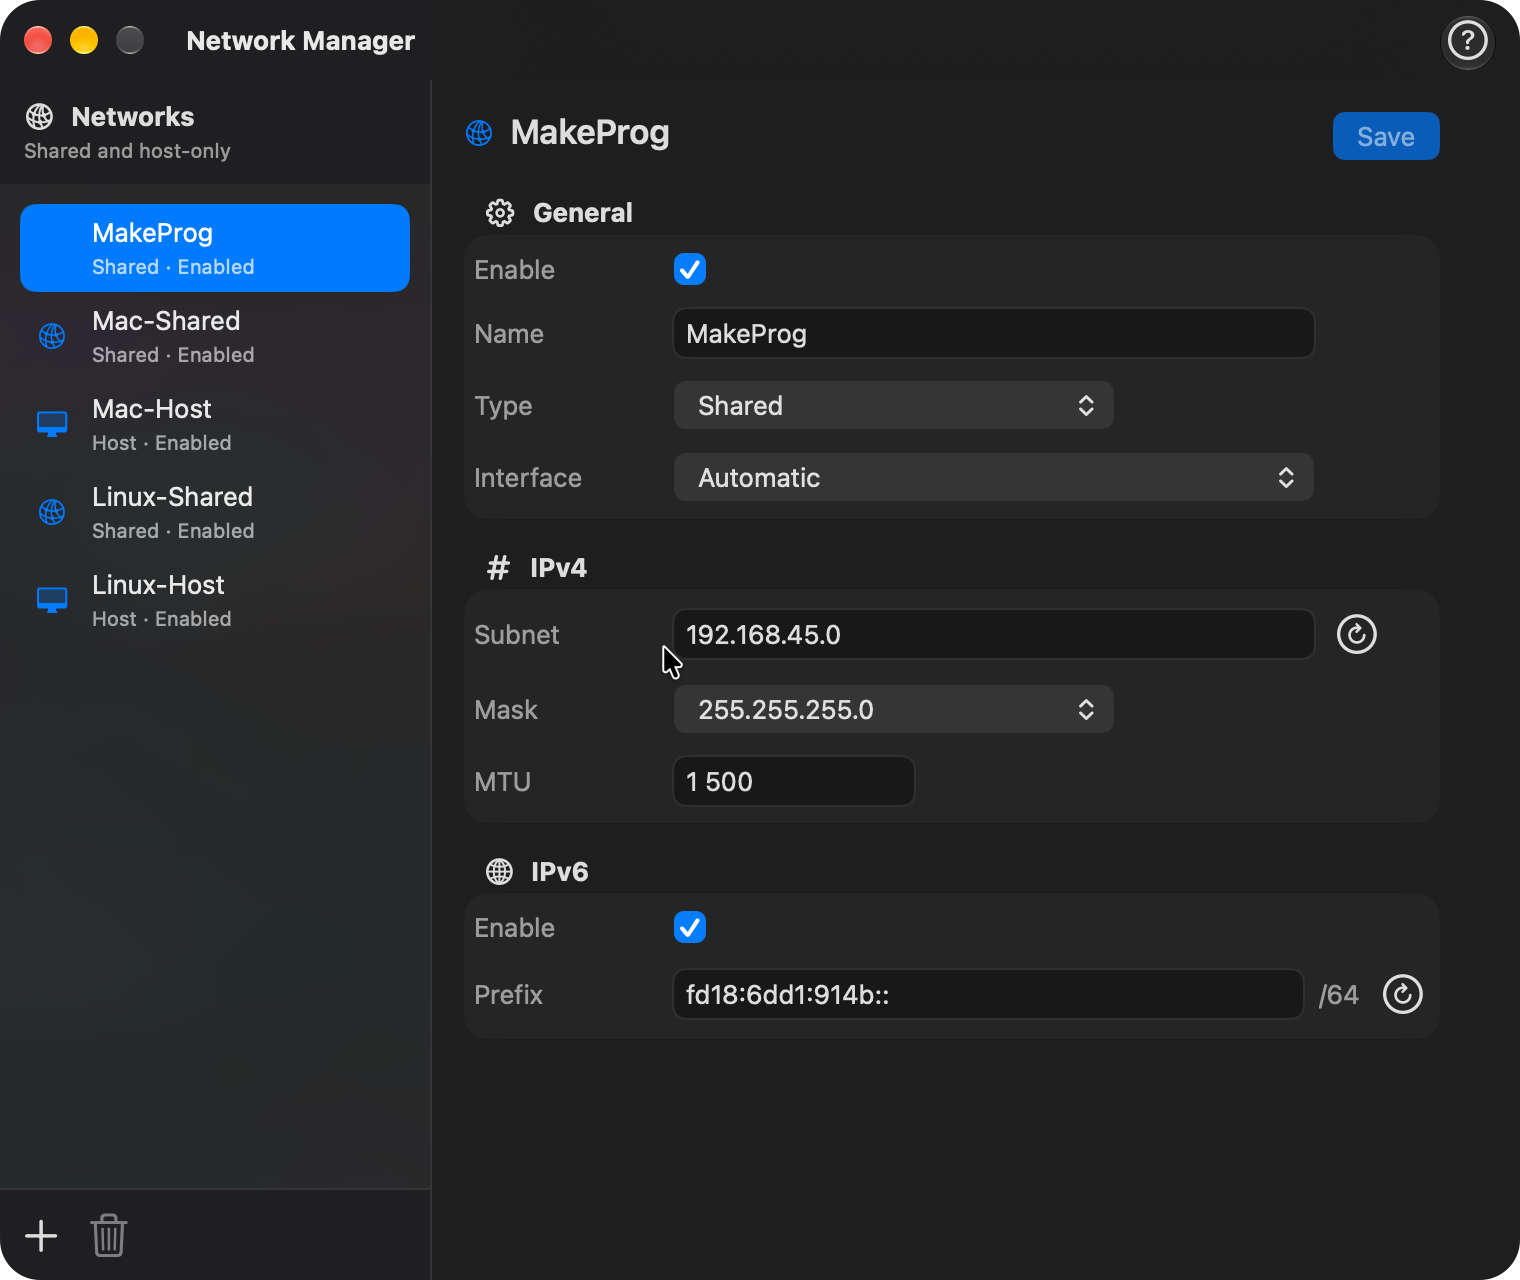Open the help question mark button
The image size is (1520, 1280).
(1467, 41)
